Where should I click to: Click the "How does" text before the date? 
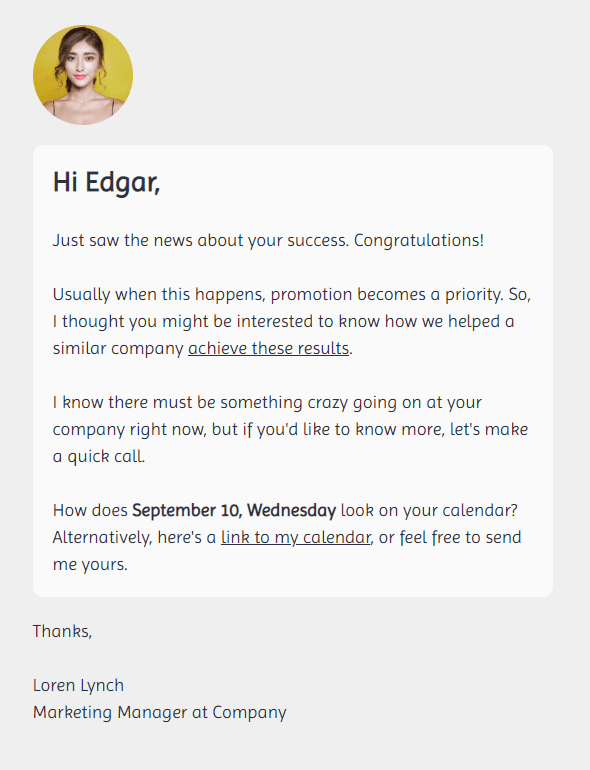click(90, 510)
